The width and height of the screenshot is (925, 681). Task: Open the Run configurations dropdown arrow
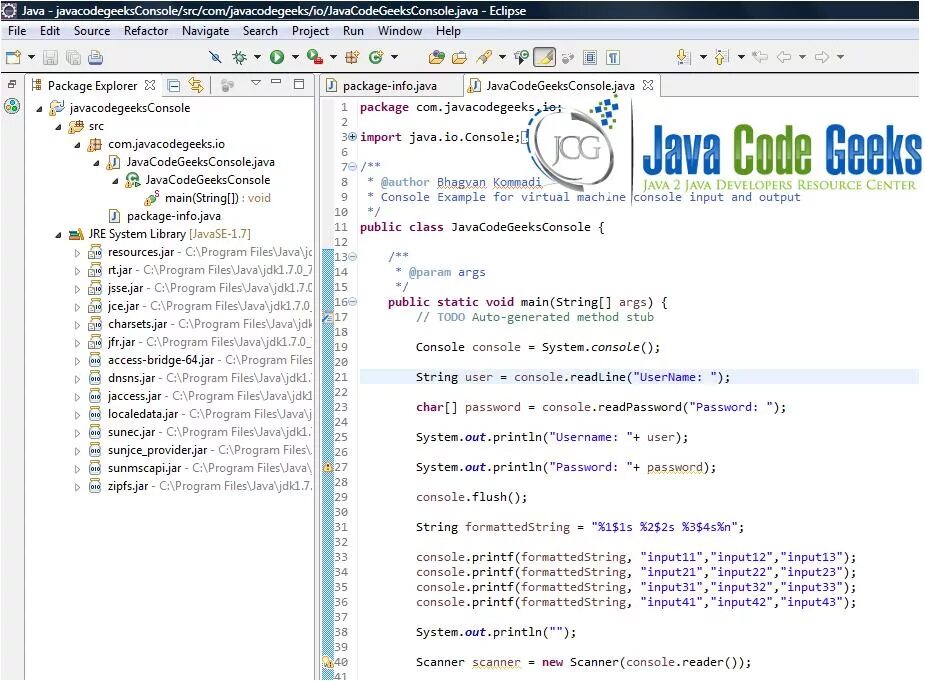click(295, 57)
